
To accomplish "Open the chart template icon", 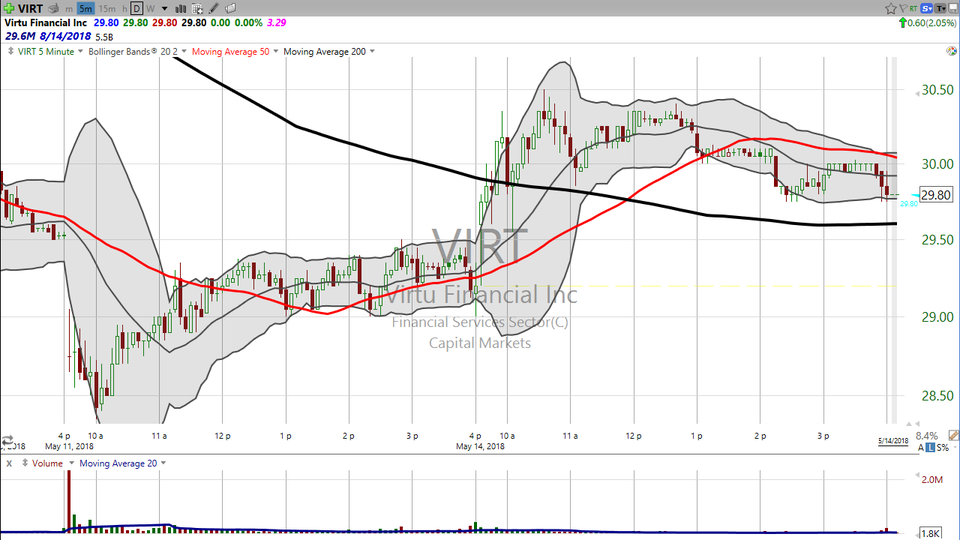I will [197, 9].
